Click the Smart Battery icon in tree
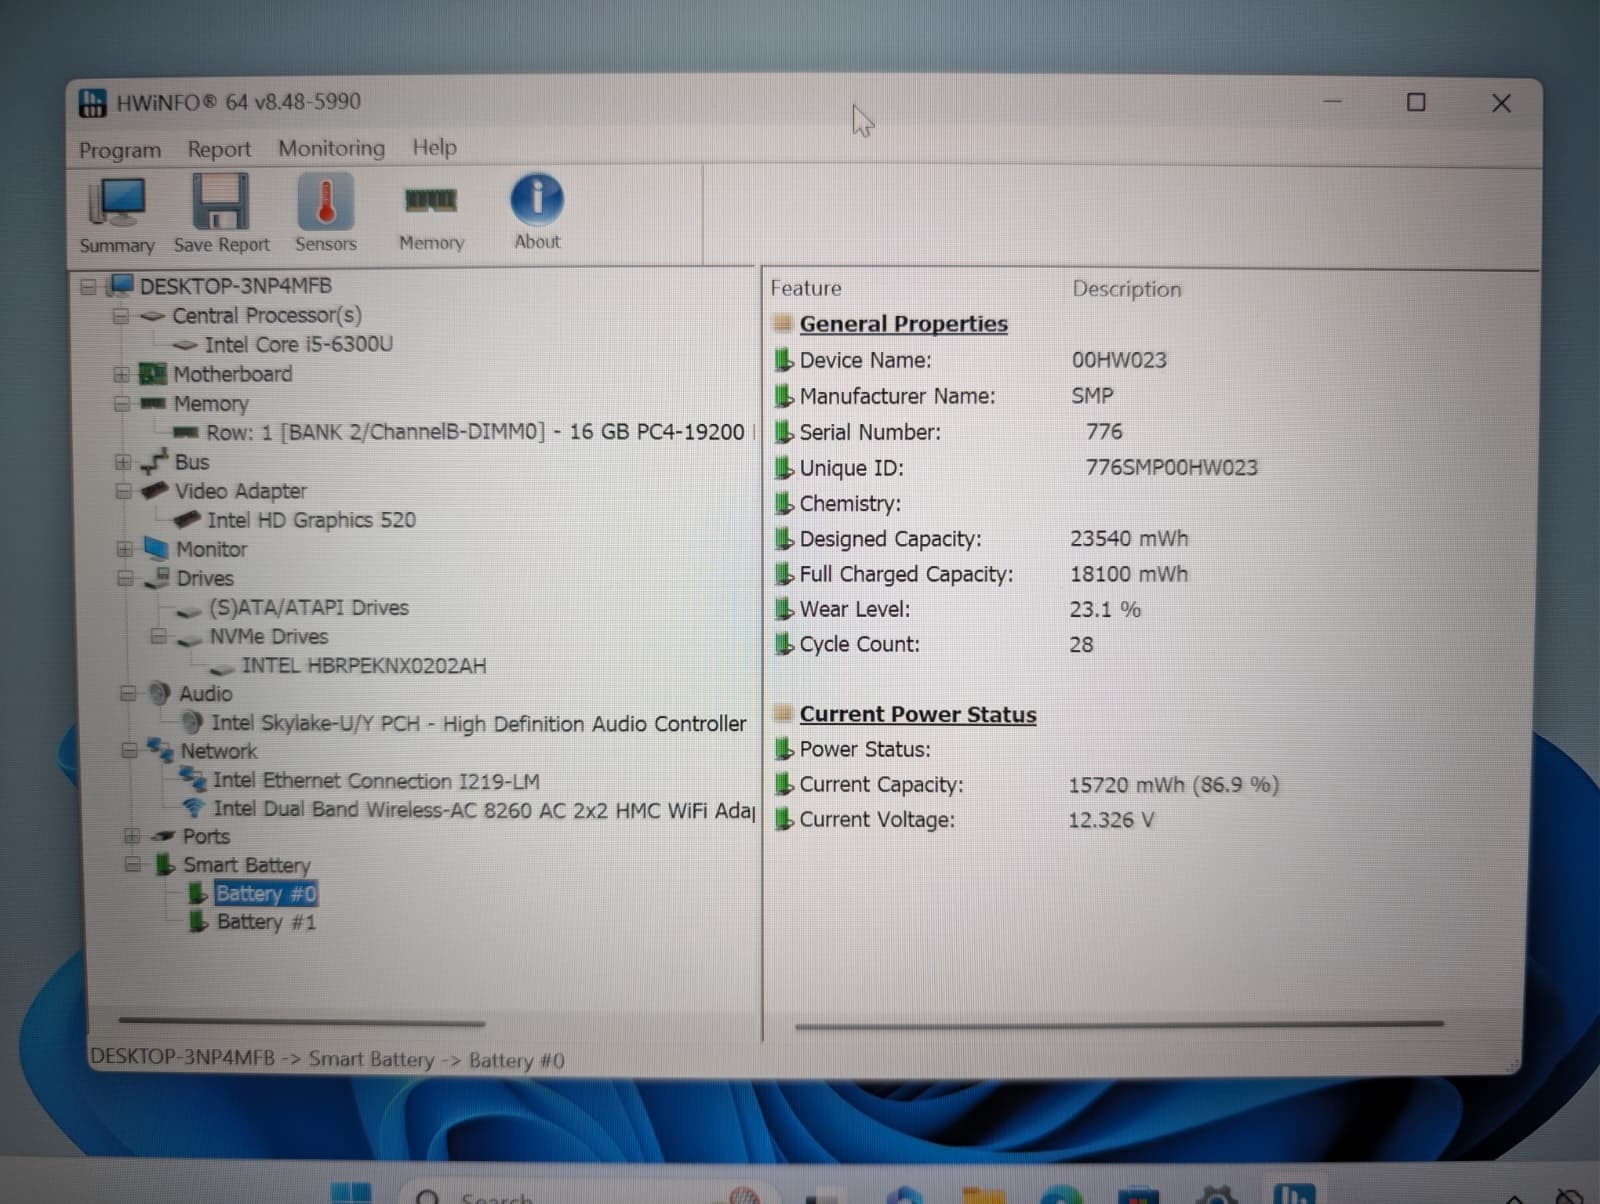The width and height of the screenshot is (1600, 1204). pyautogui.click(x=165, y=865)
